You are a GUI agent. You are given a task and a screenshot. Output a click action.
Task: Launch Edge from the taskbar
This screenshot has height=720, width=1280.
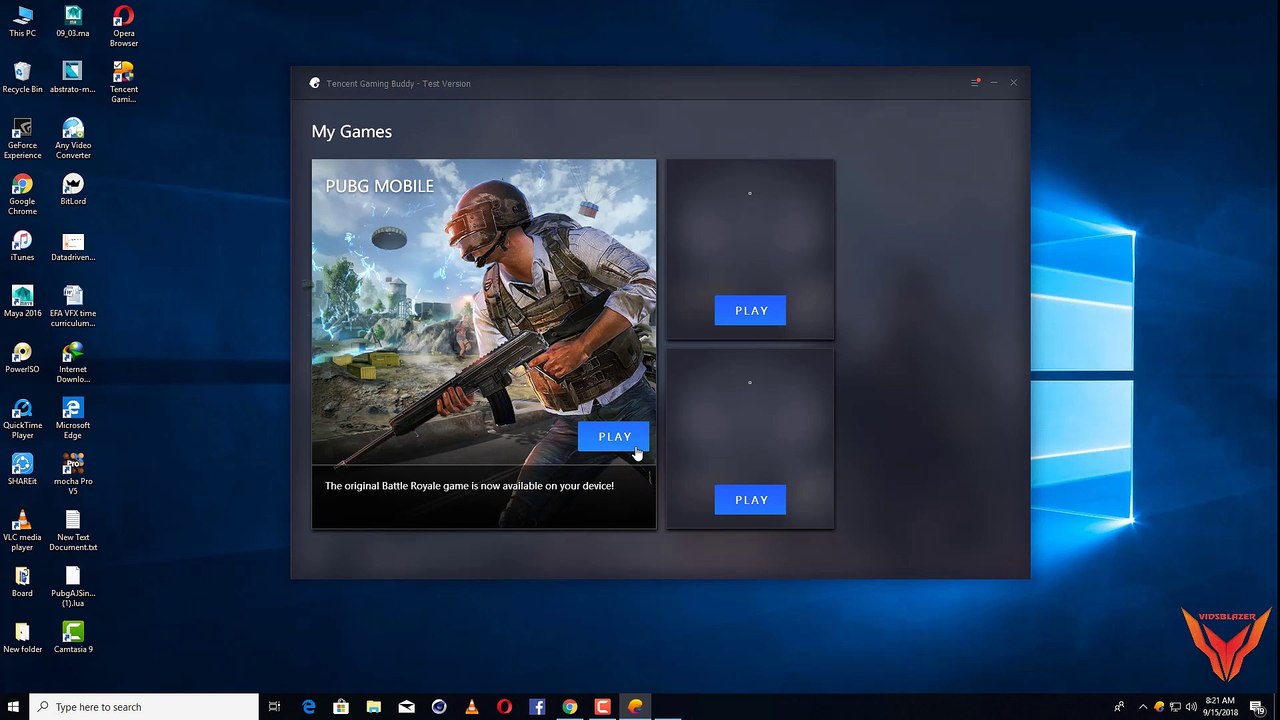point(309,707)
